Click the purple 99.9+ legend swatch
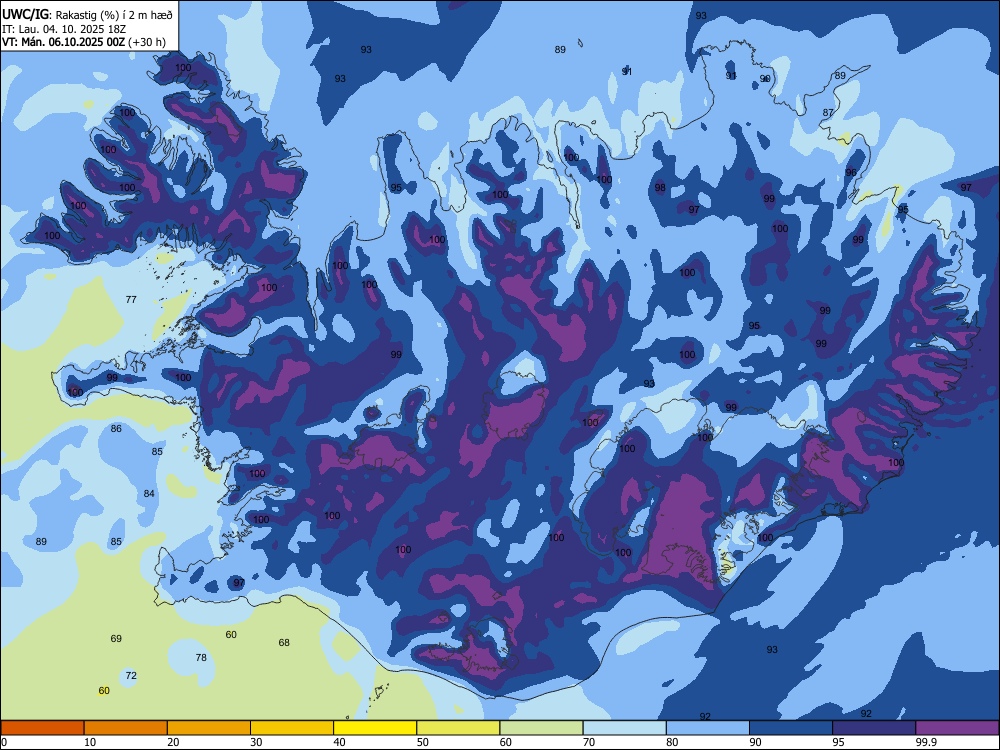 957,728
